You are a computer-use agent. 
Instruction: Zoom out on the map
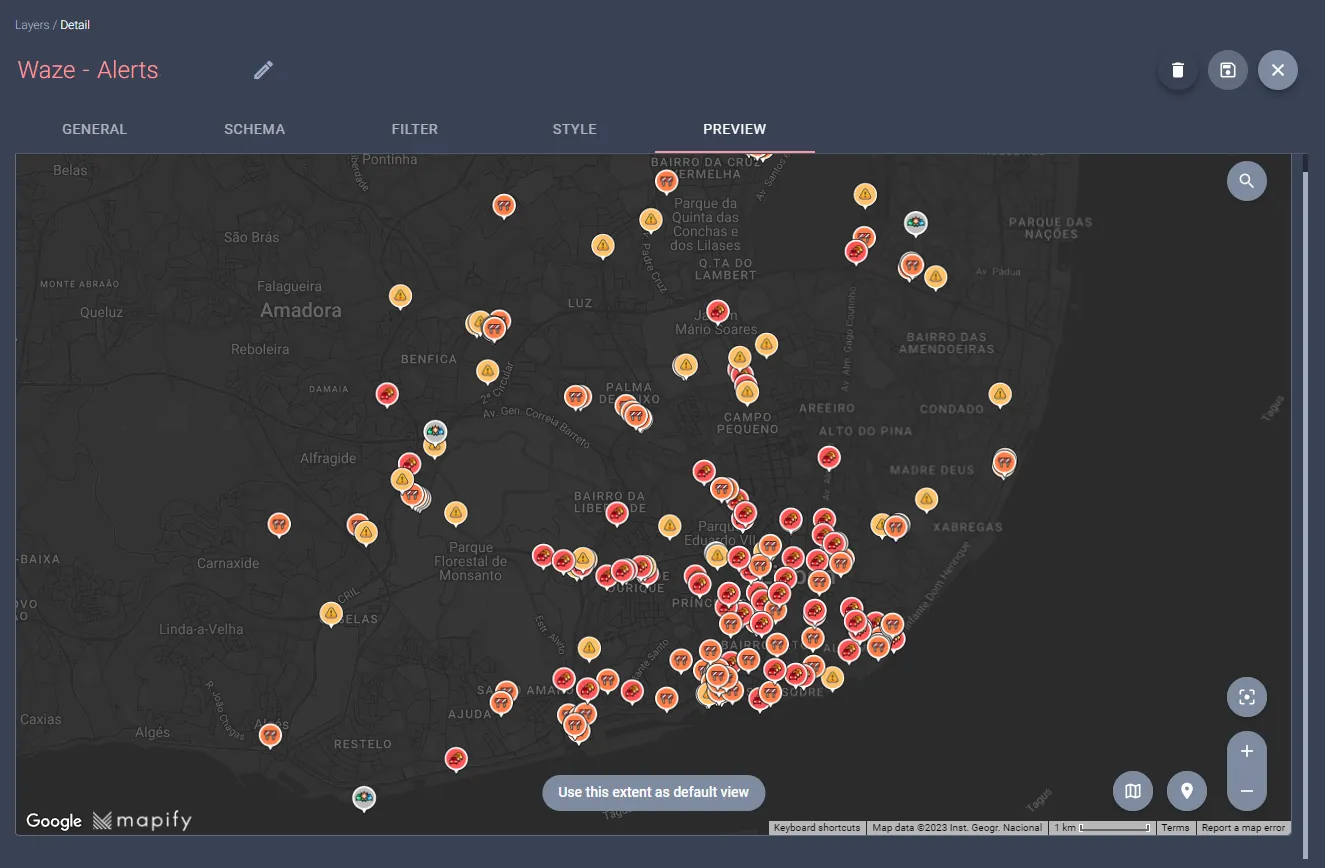pos(1247,791)
